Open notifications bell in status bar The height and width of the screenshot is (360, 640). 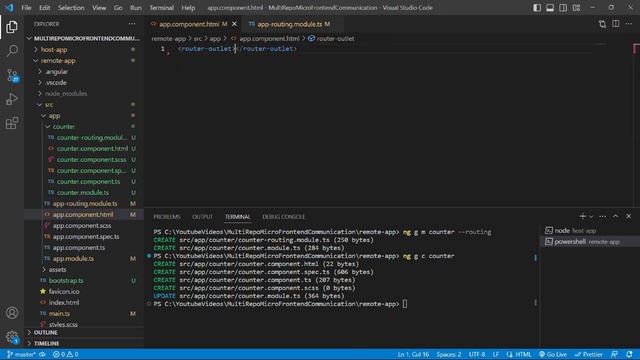[629, 354]
